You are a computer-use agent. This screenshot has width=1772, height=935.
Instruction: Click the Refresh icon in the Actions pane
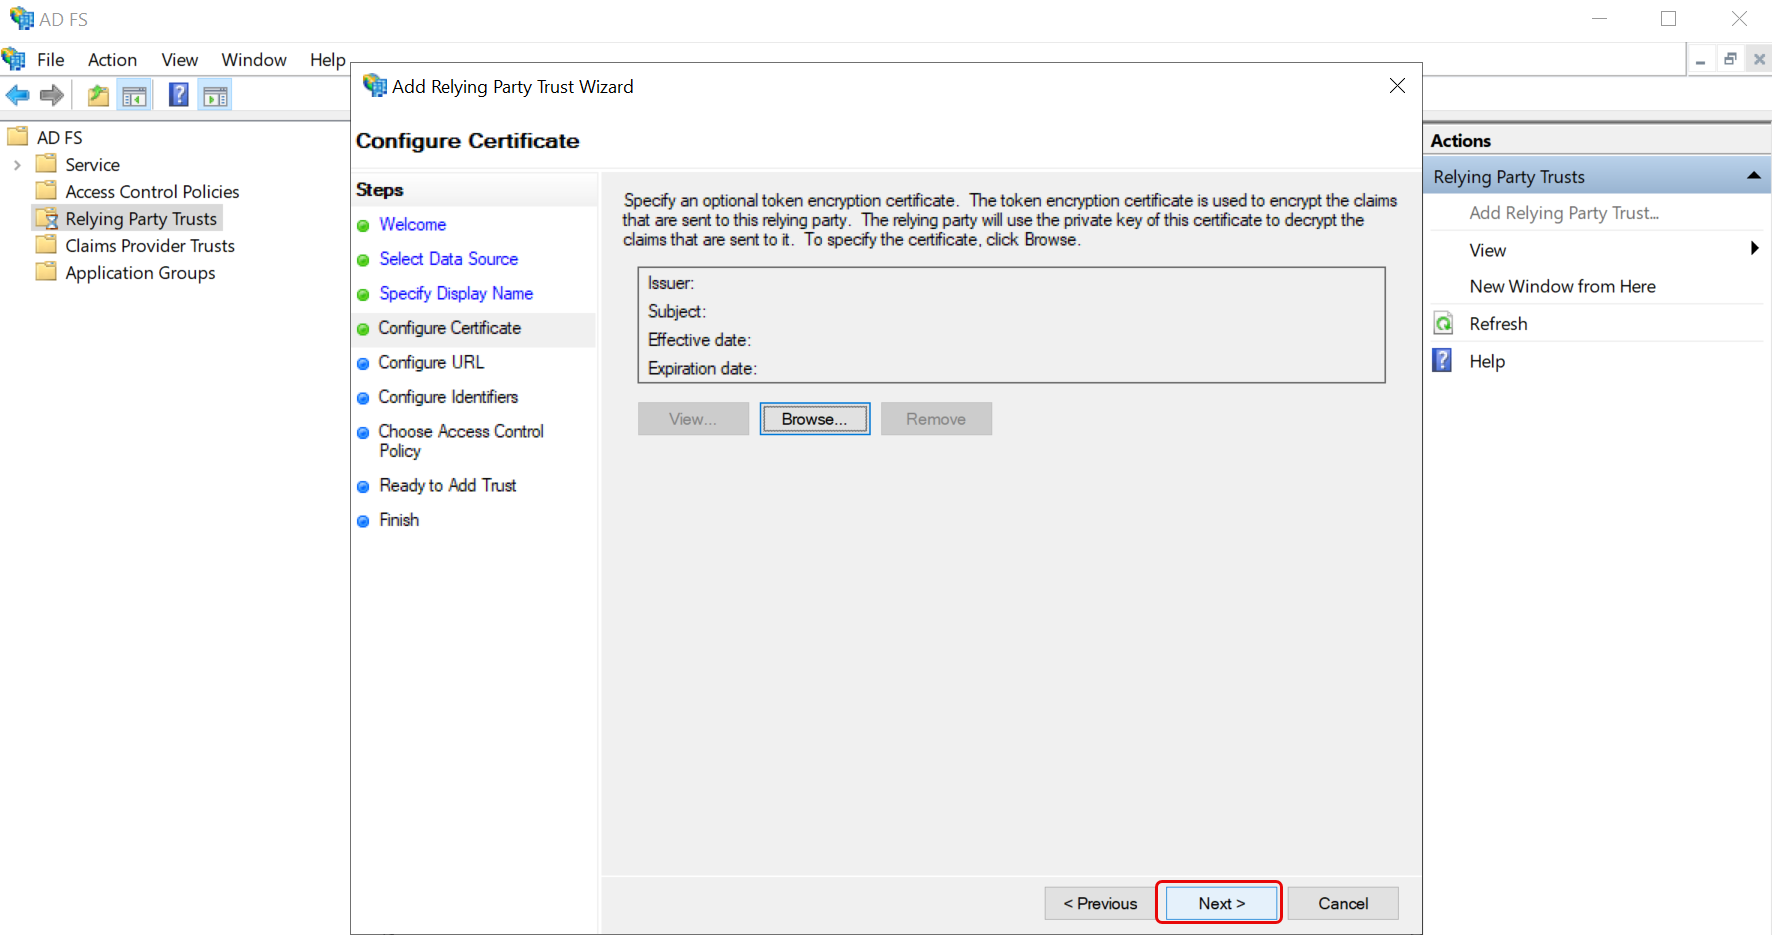pos(1443,322)
